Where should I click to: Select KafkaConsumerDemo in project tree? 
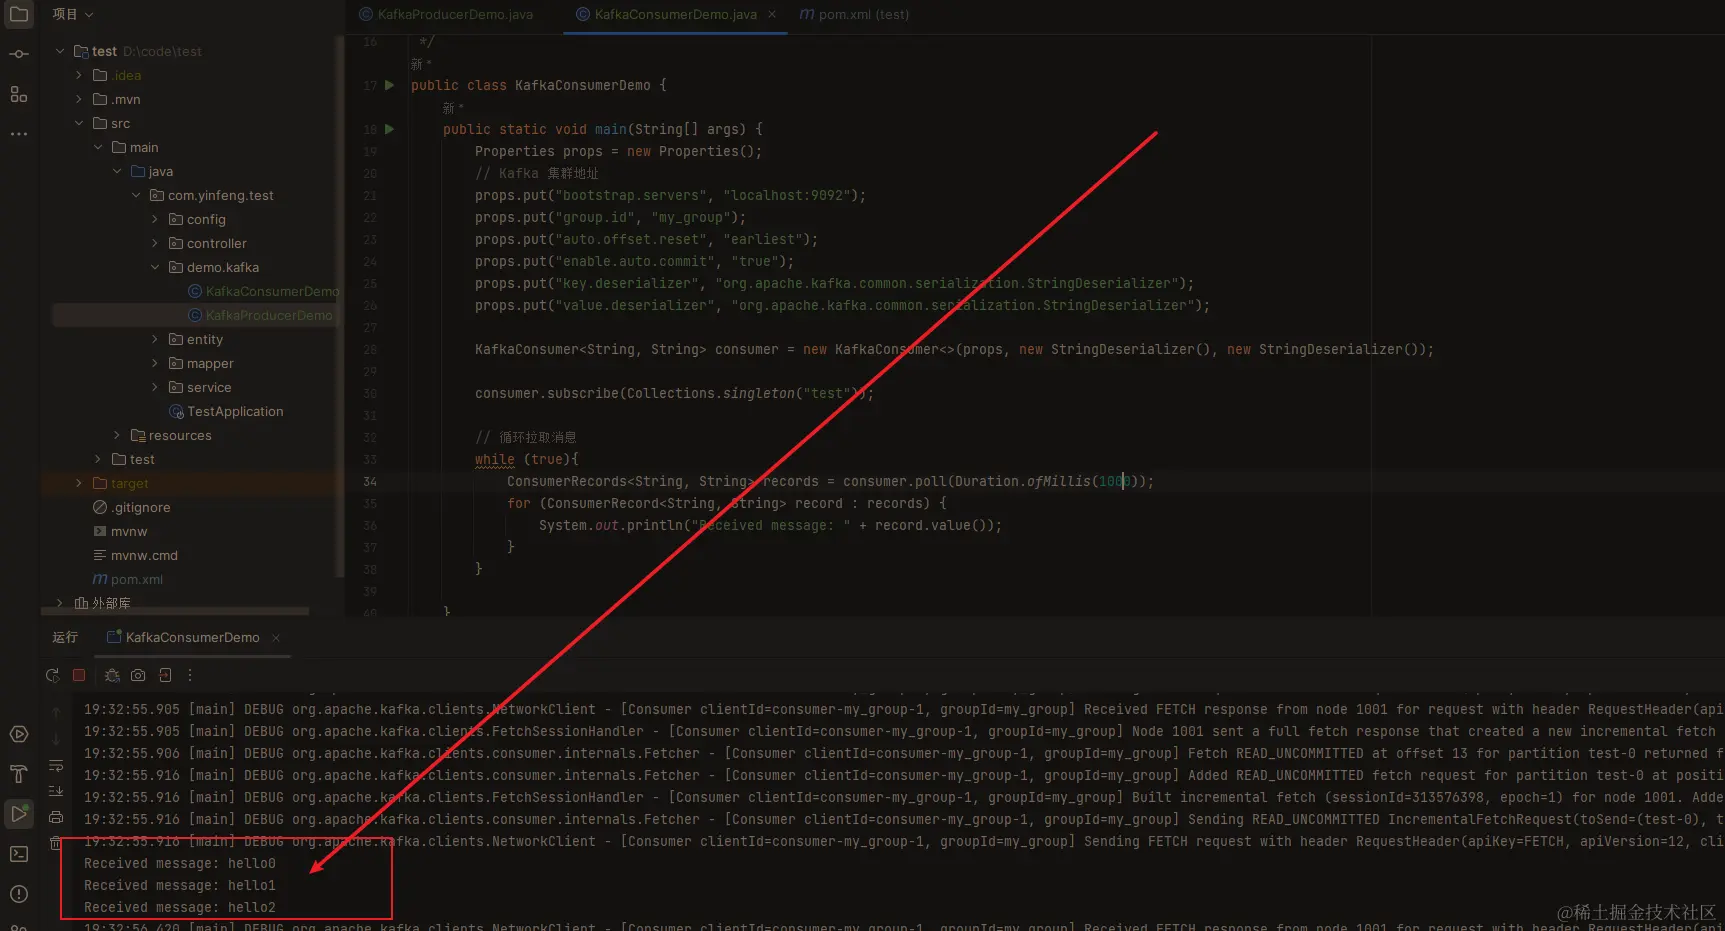(x=264, y=291)
